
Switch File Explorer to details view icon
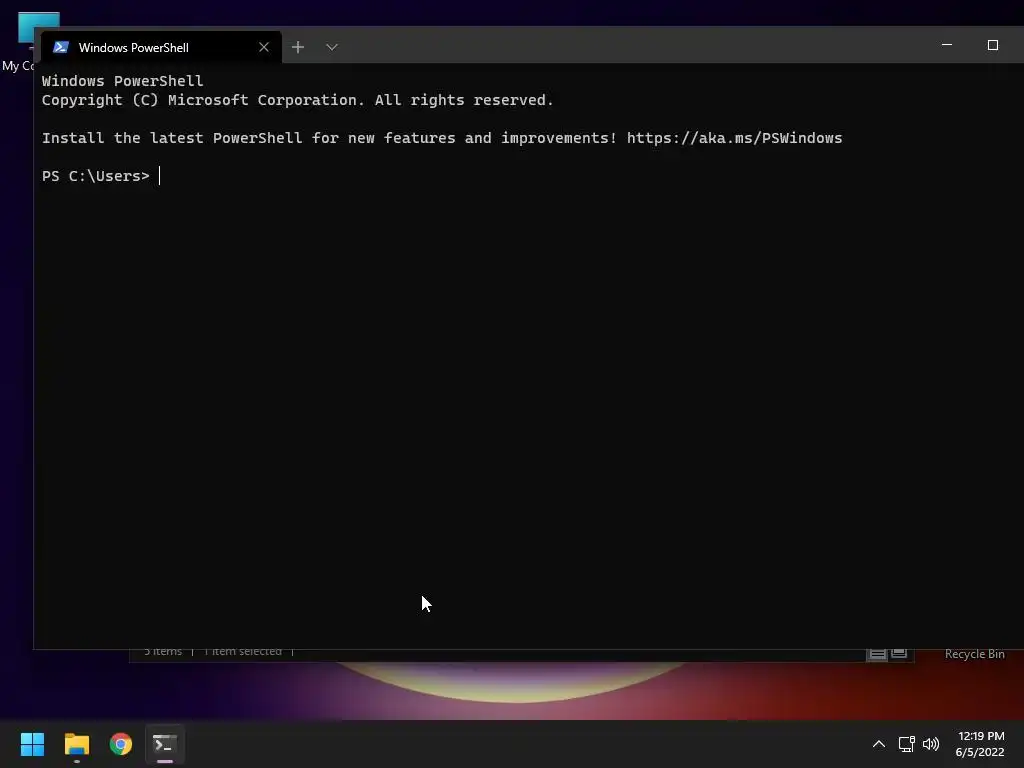[877, 654]
